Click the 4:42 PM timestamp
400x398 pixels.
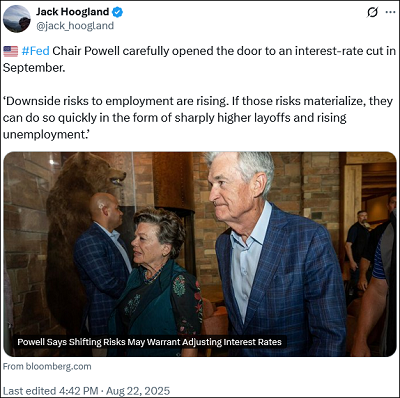click(78, 391)
